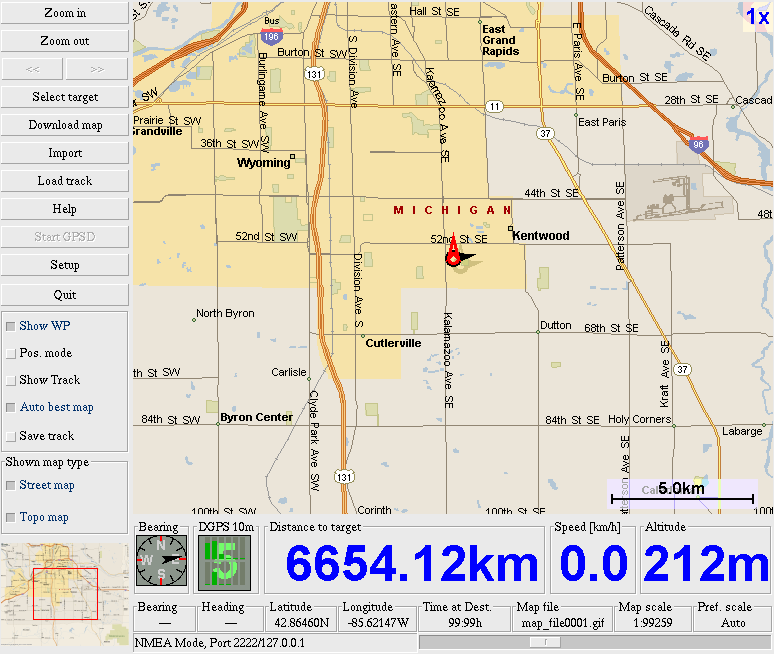Enable the Show Track checkbox

10,381
